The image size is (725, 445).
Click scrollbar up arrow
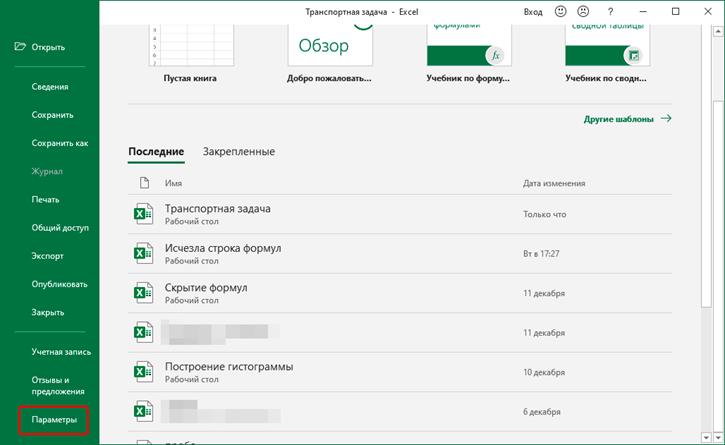(x=718, y=31)
